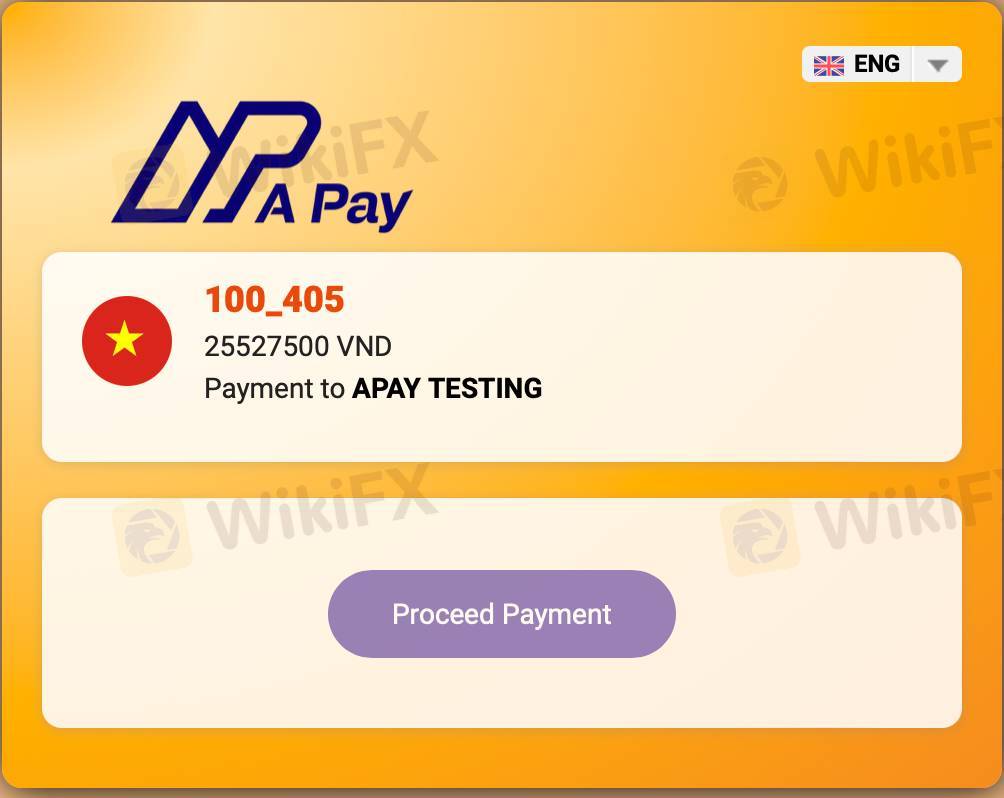
Task: Click the "Payment to" label text
Action: click(274, 389)
